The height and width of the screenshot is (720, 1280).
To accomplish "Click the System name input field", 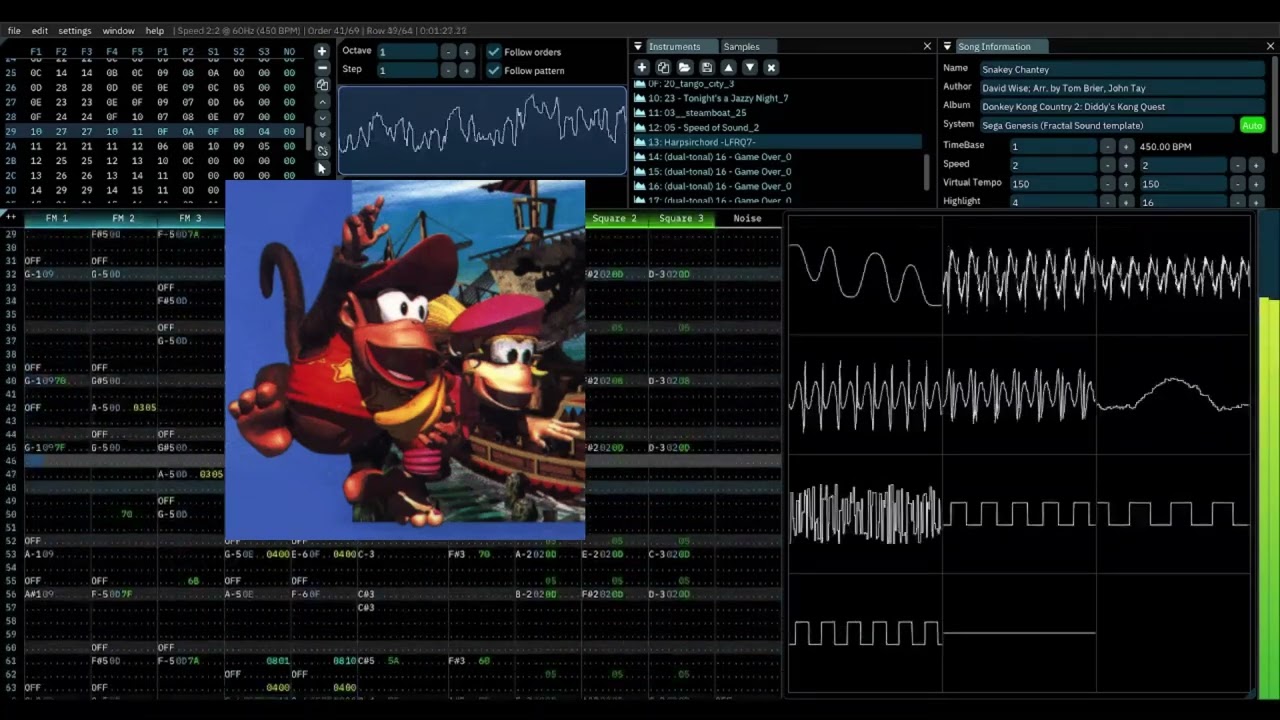I will (x=1107, y=125).
